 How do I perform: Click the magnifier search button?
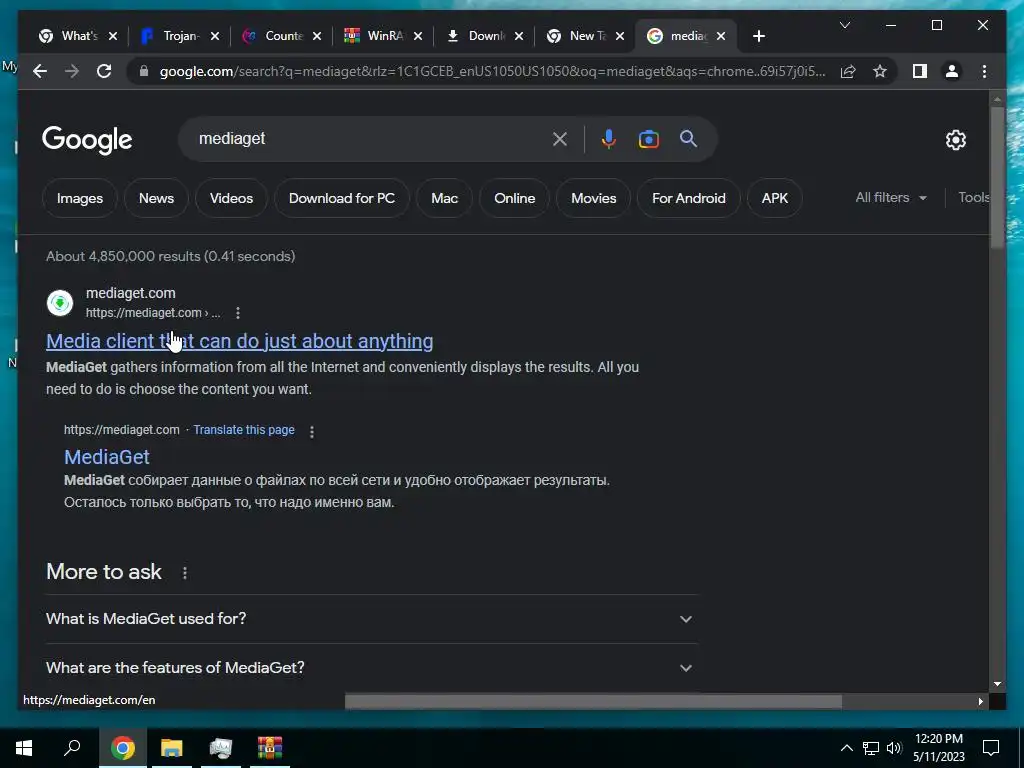click(x=688, y=138)
